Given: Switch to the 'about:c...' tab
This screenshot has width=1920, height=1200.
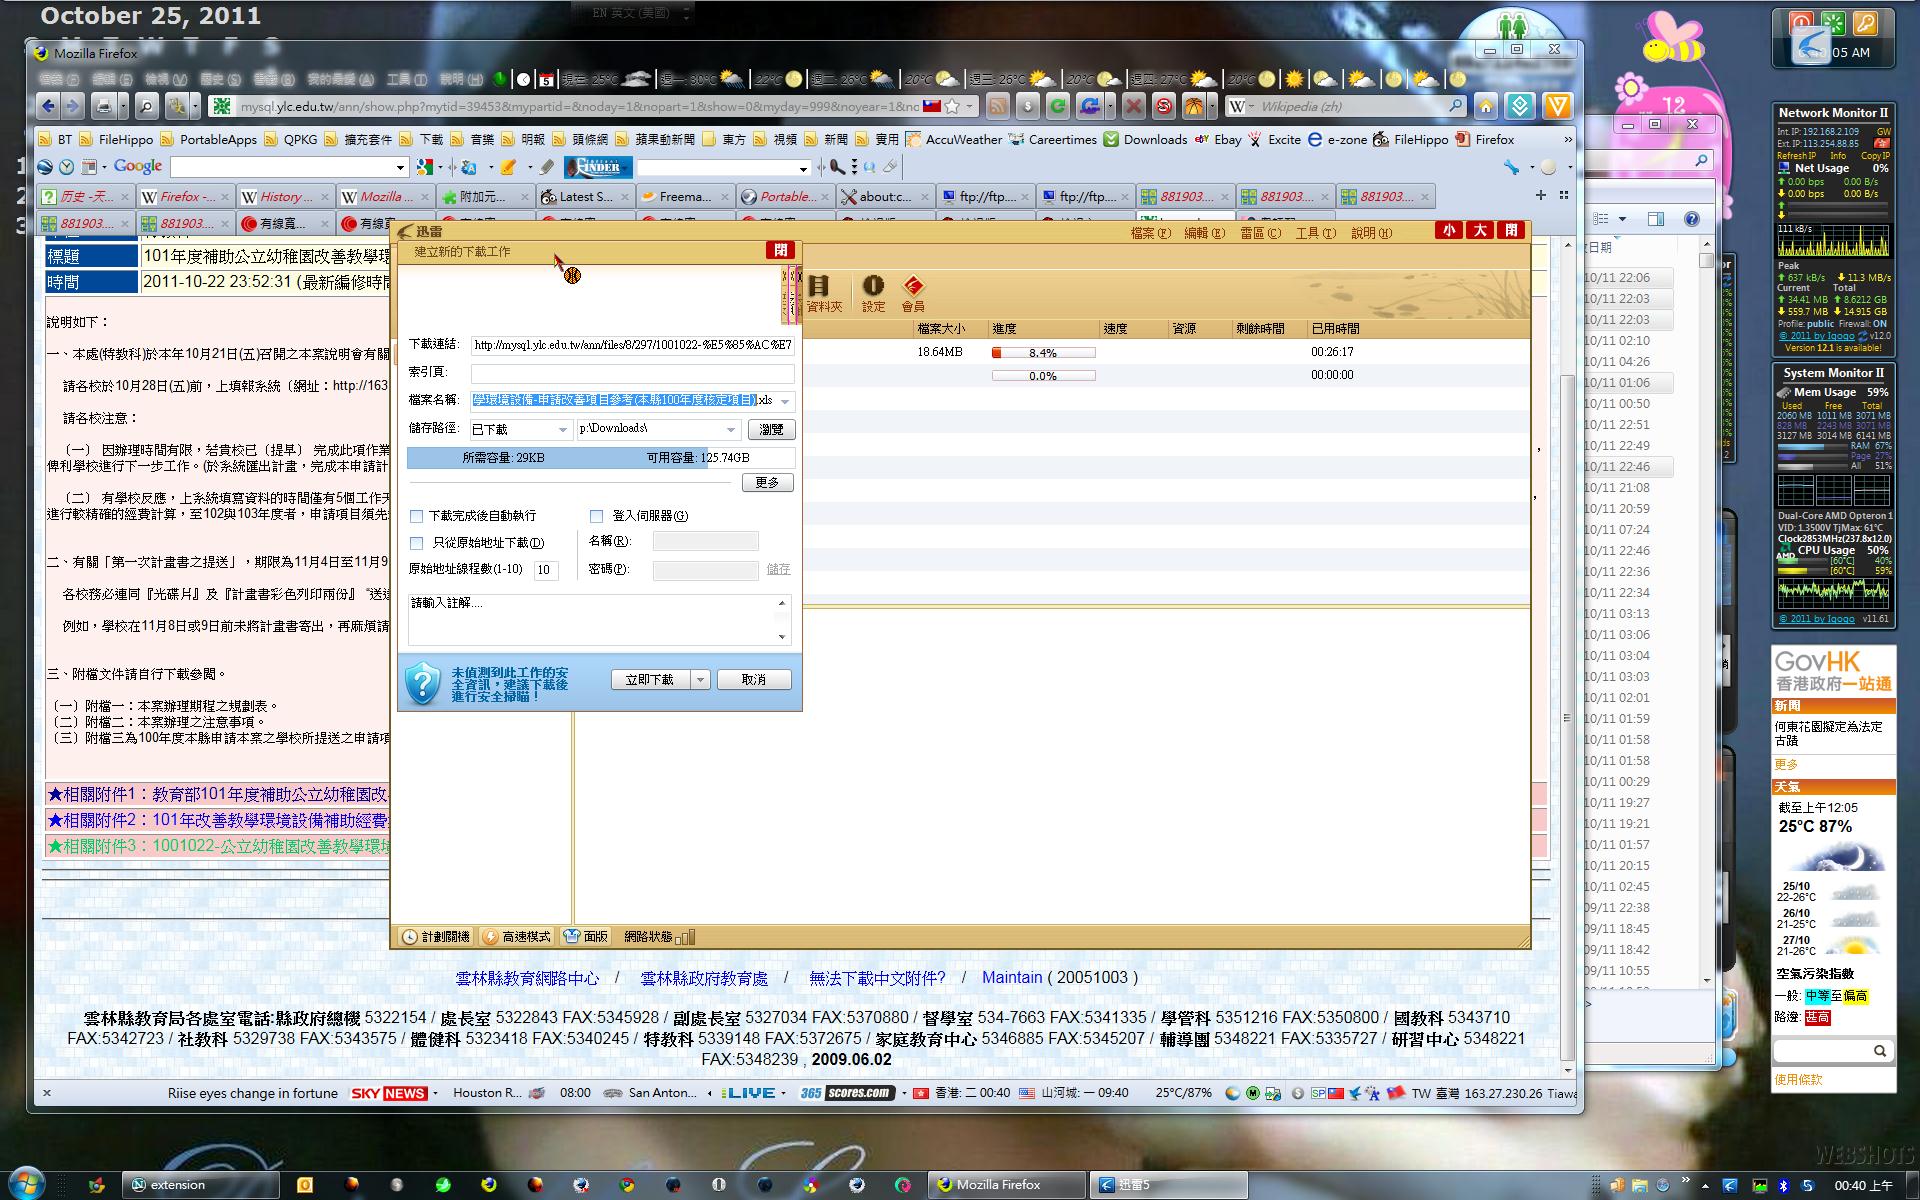Looking at the screenshot, I should tap(885, 196).
